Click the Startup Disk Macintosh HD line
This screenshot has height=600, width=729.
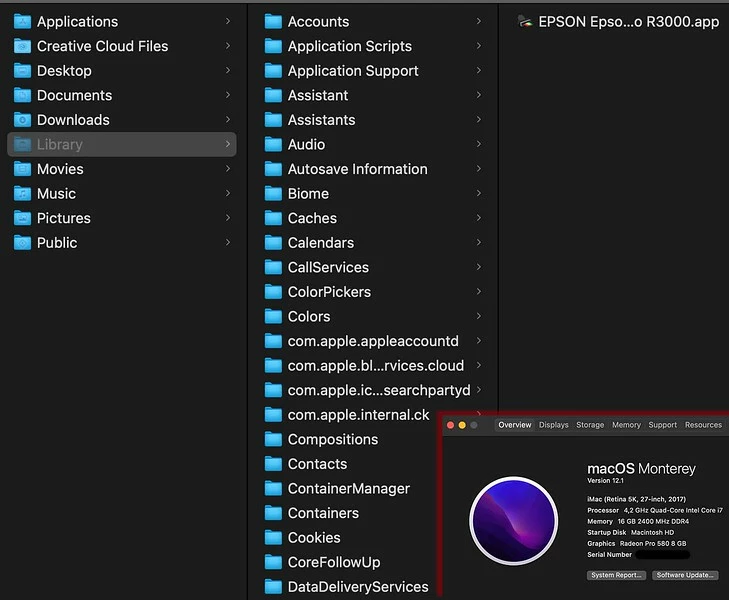coord(630,533)
